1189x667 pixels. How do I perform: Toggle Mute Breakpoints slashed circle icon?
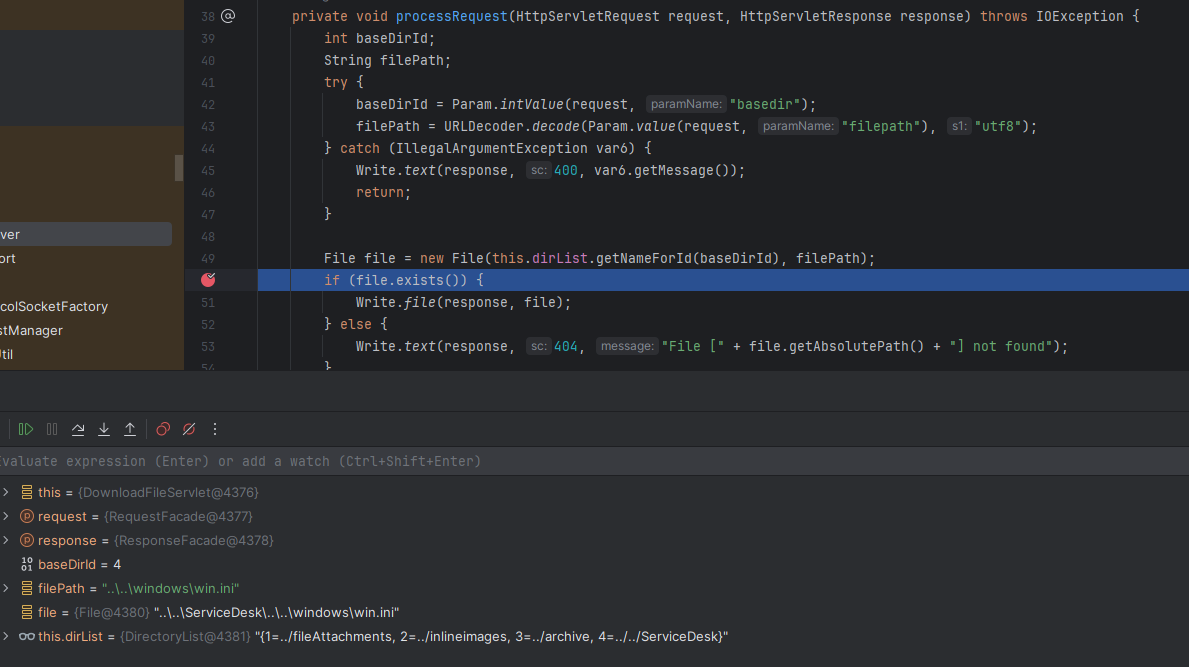point(189,429)
